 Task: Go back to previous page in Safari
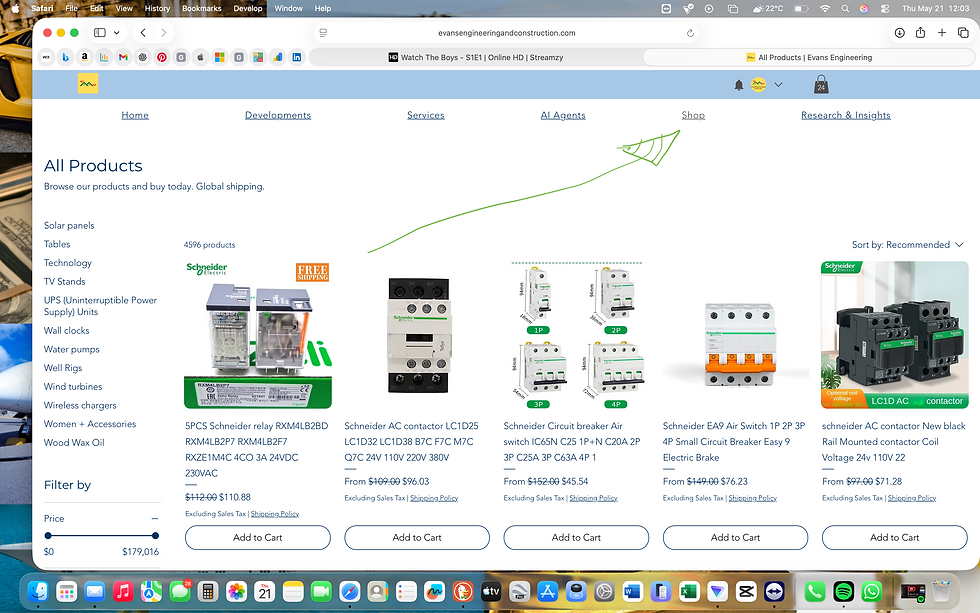(143, 32)
